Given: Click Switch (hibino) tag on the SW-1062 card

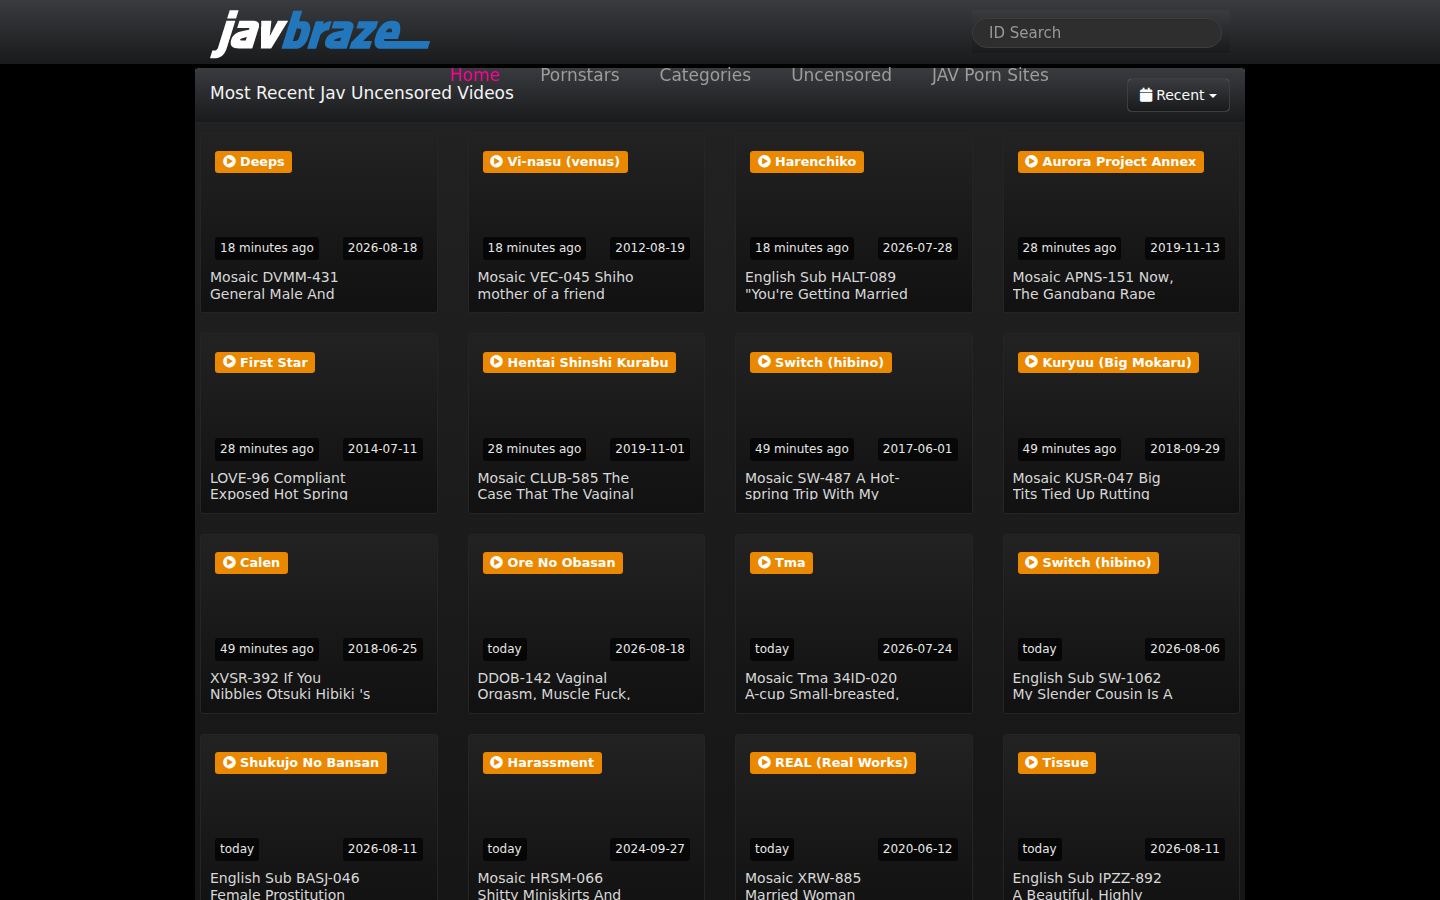Looking at the screenshot, I should [x=1088, y=563].
